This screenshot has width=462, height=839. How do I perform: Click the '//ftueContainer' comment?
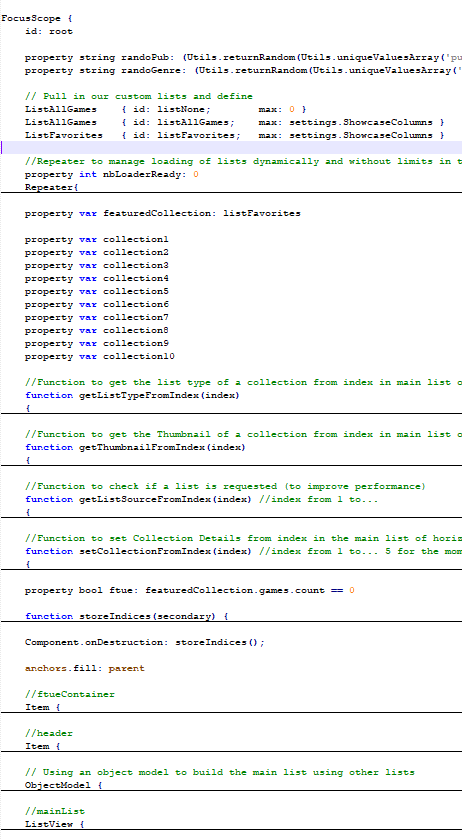point(70,695)
